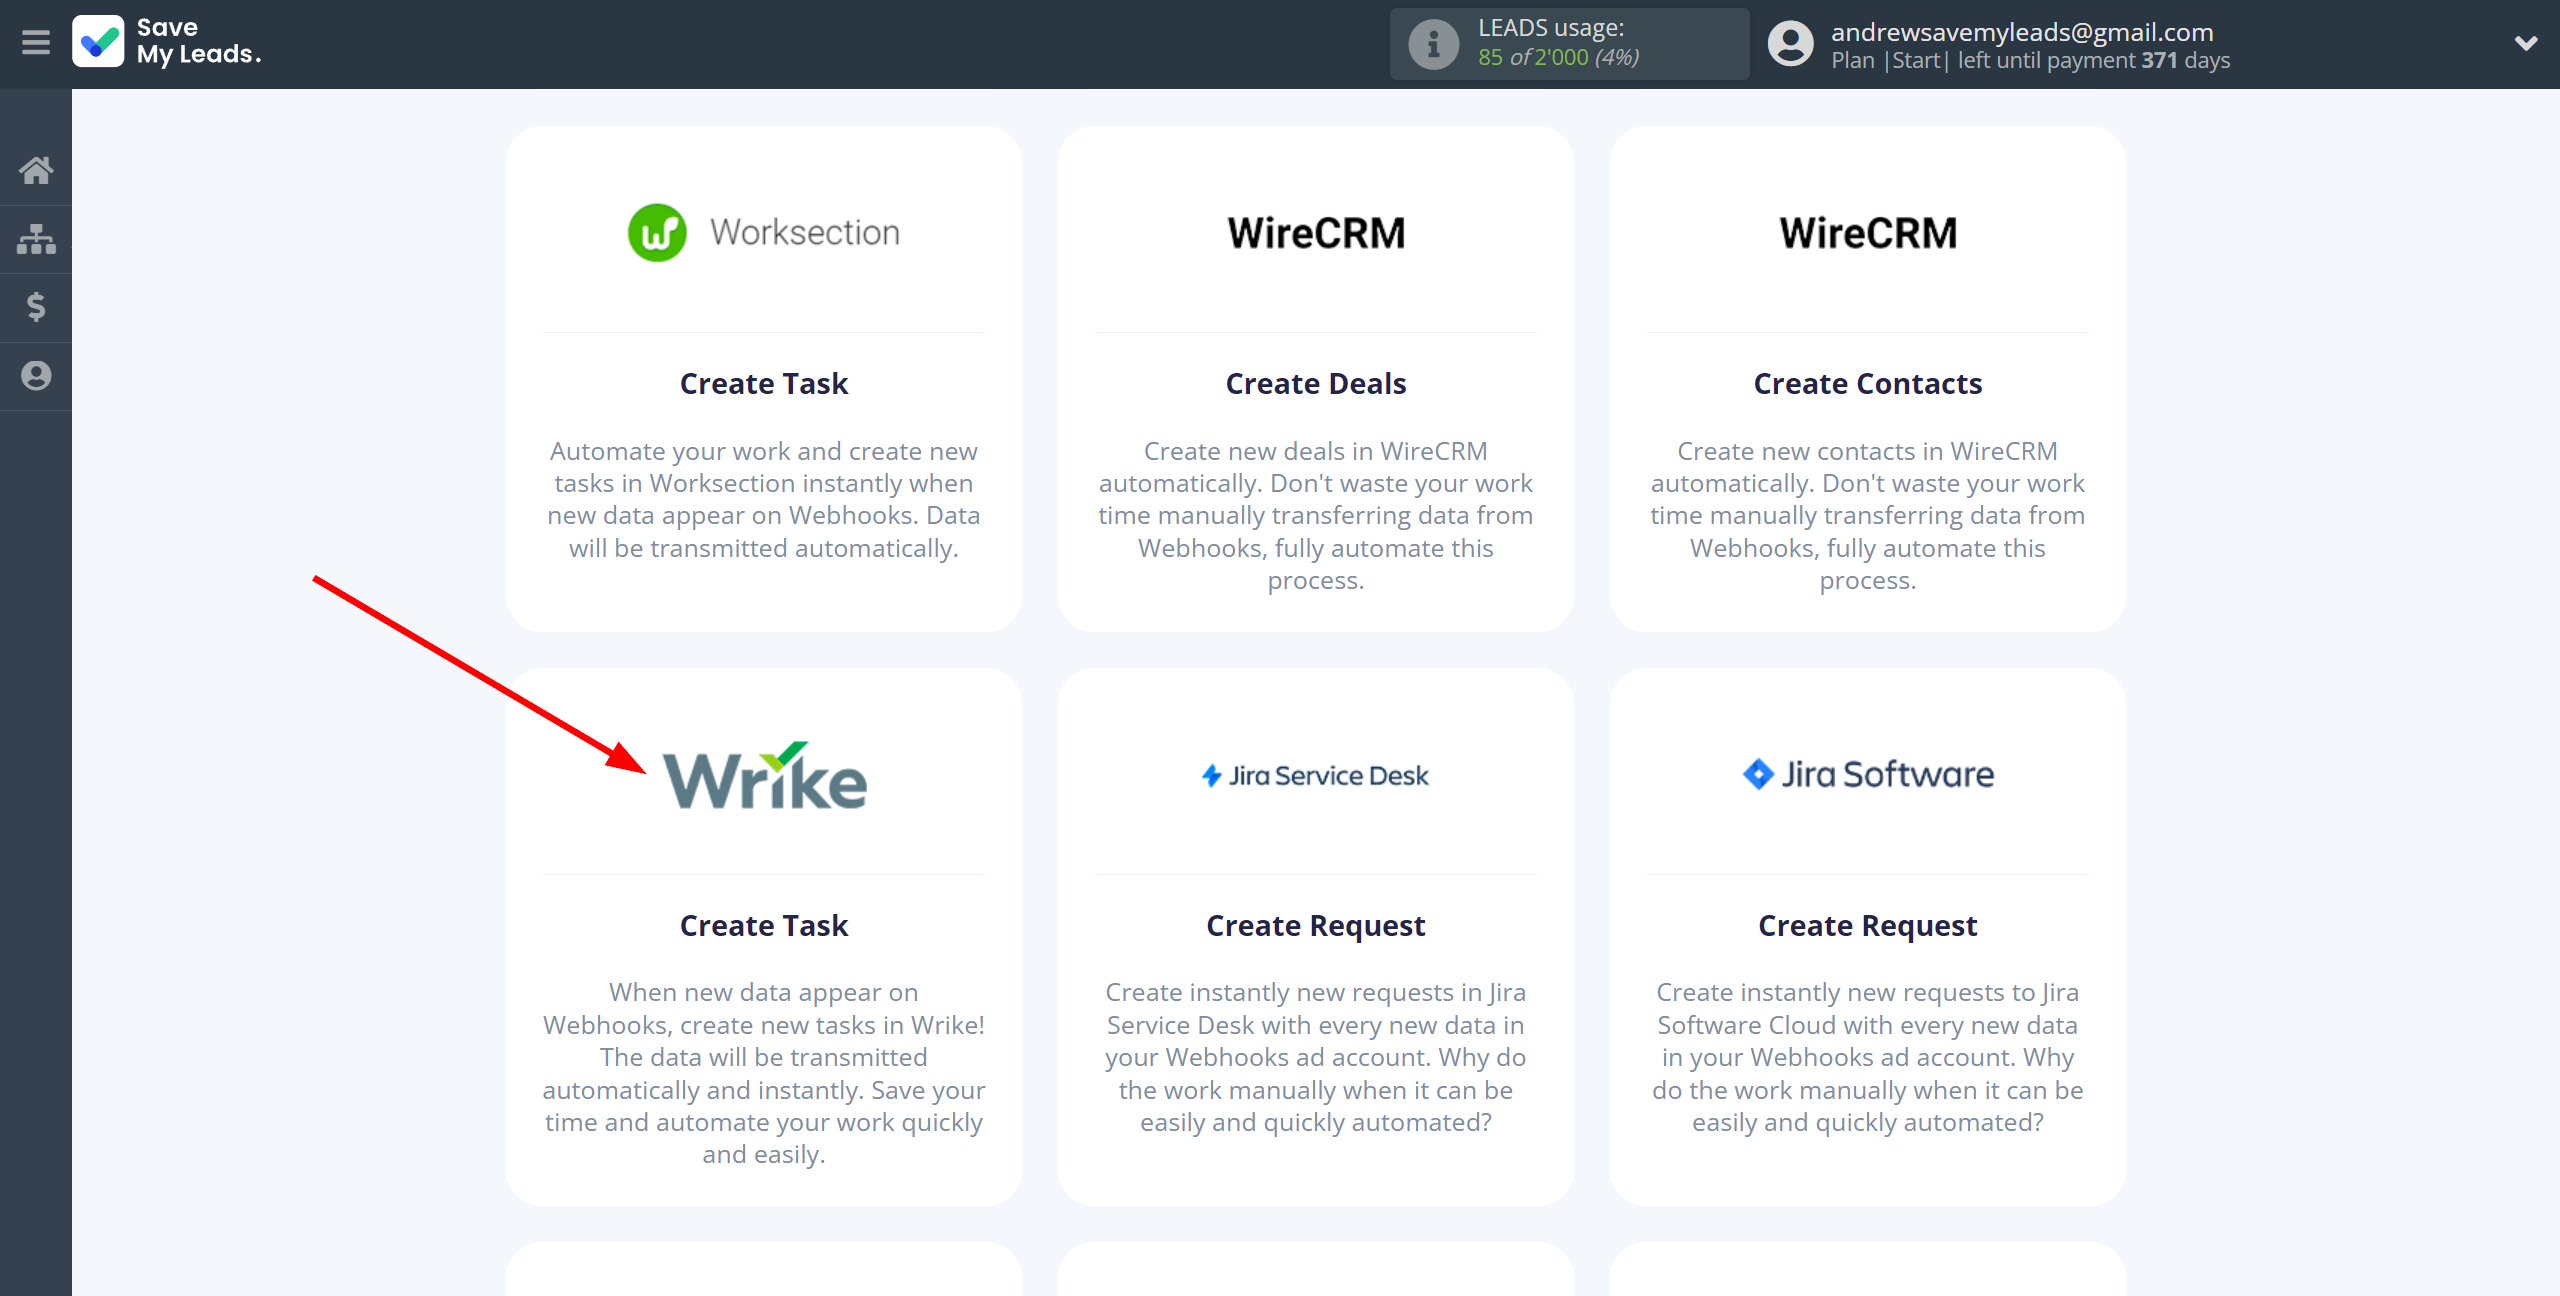The image size is (2560, 1296).
Task: Open the Create Deals heading
Action: pos(1316,384)
